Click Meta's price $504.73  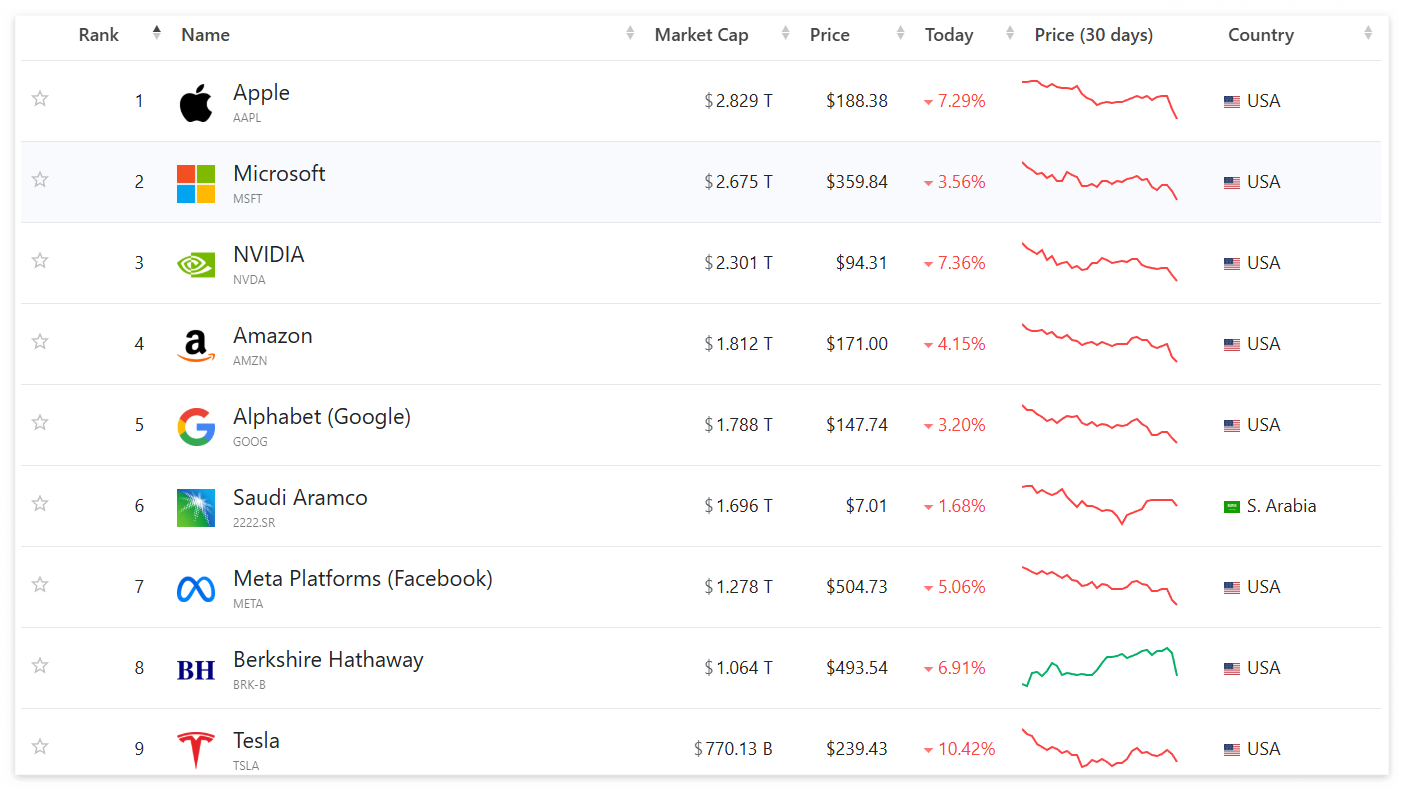[857, 588]
